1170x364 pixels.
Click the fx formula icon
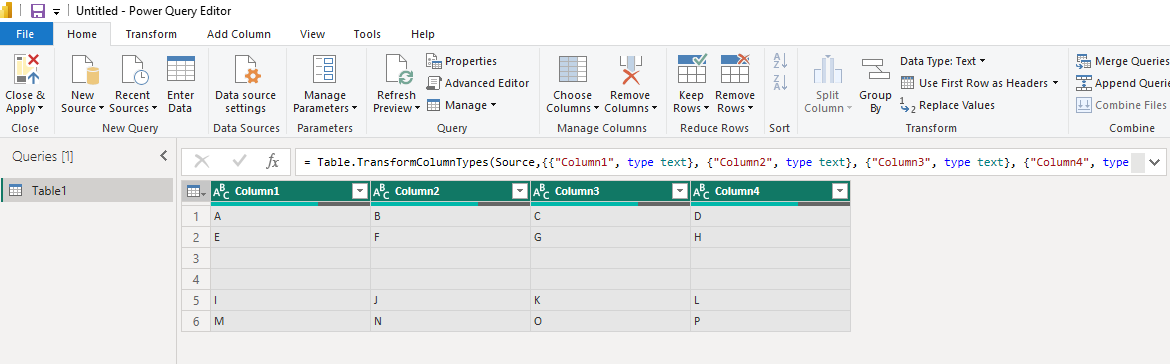pos(273,161)
